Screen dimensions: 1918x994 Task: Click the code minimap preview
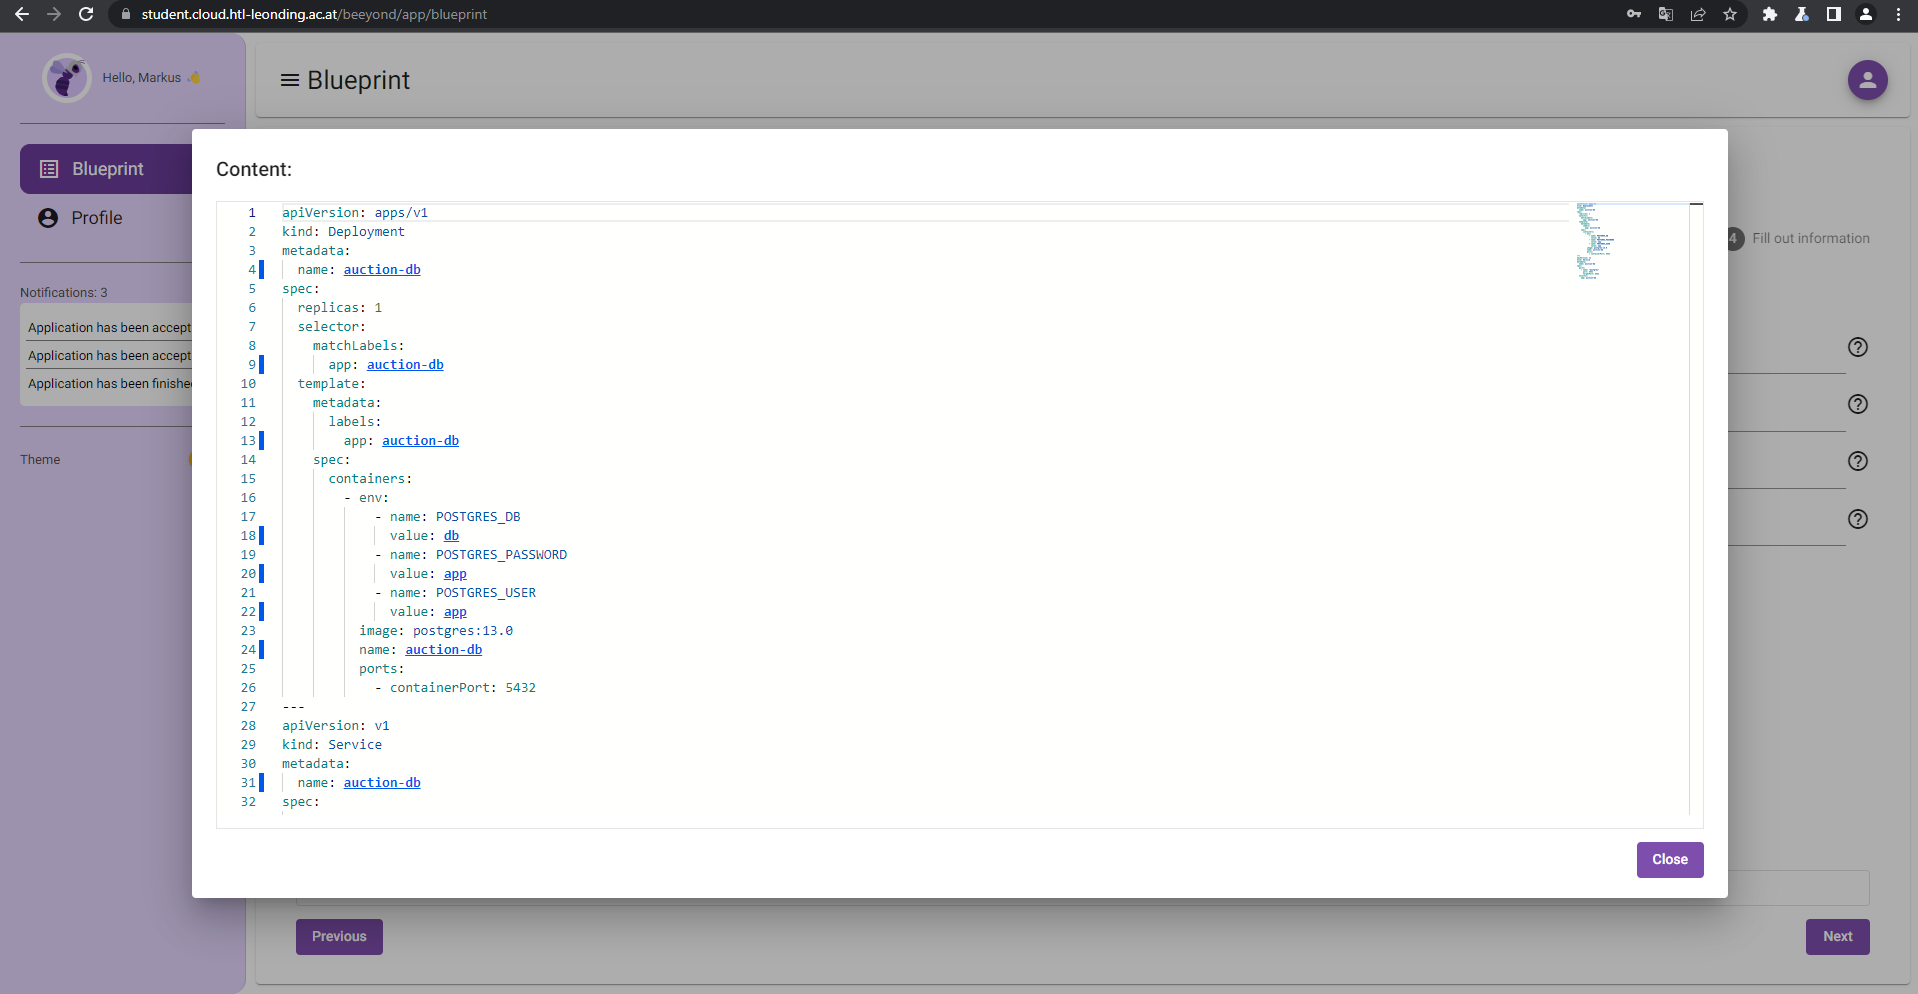[x=1596, y=241]
